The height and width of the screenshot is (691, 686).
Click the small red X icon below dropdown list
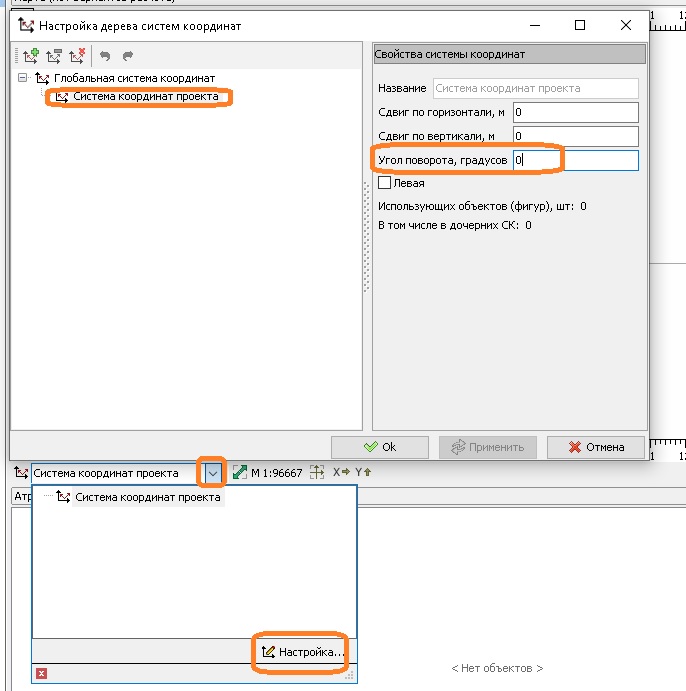(41, 674)
